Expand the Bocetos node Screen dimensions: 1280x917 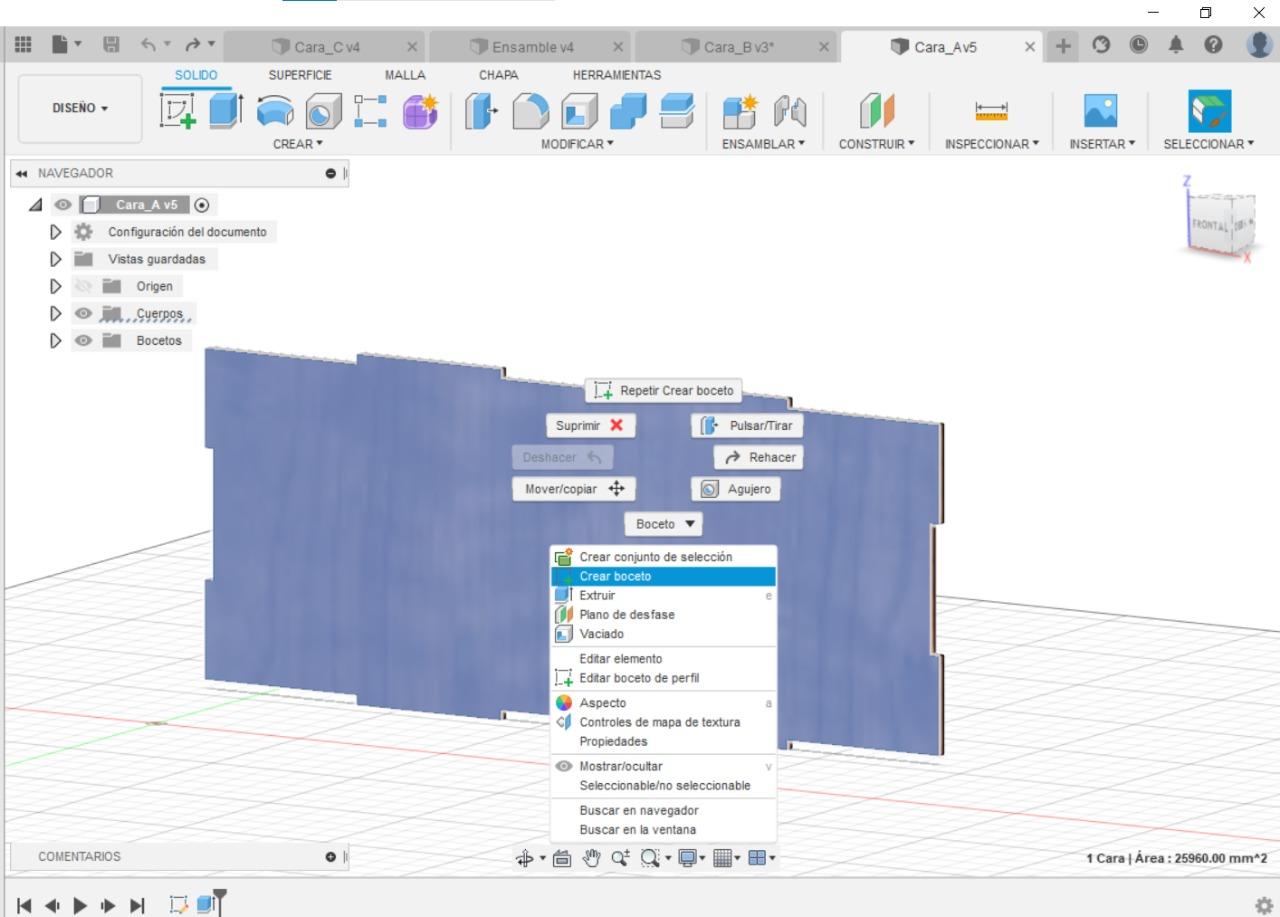point(56,340)
